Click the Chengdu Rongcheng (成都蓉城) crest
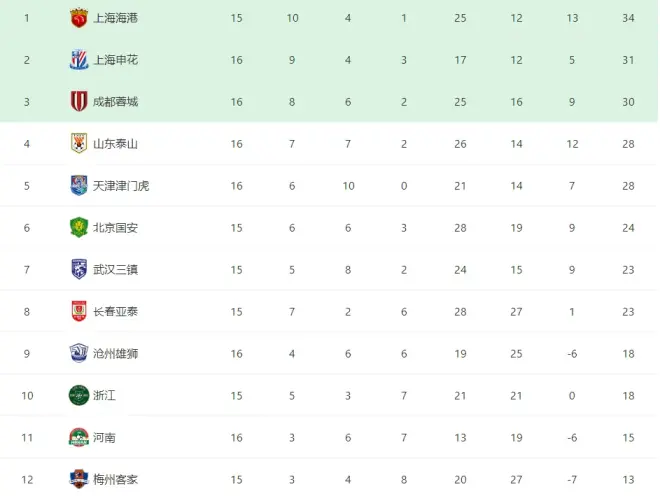660x496 pixels. pos(79,102)
